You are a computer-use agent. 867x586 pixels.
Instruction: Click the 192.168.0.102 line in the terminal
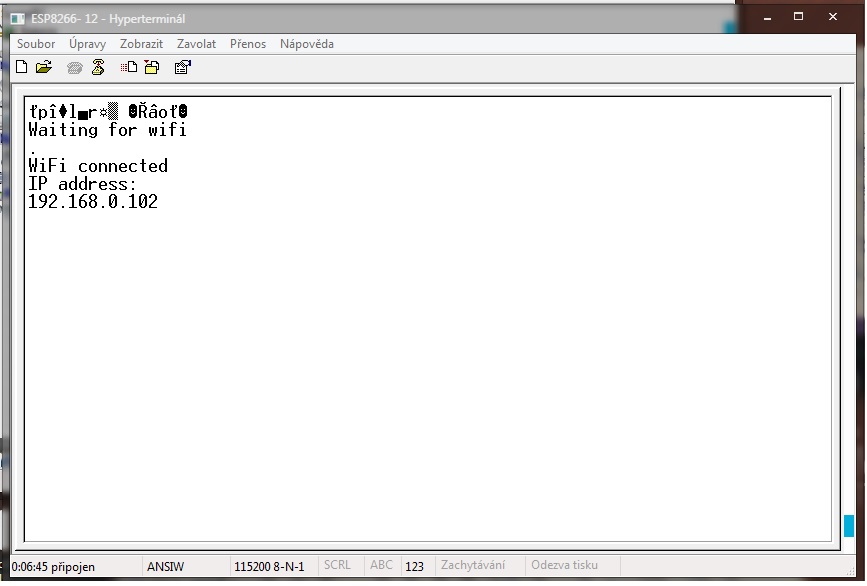(93, 202)
